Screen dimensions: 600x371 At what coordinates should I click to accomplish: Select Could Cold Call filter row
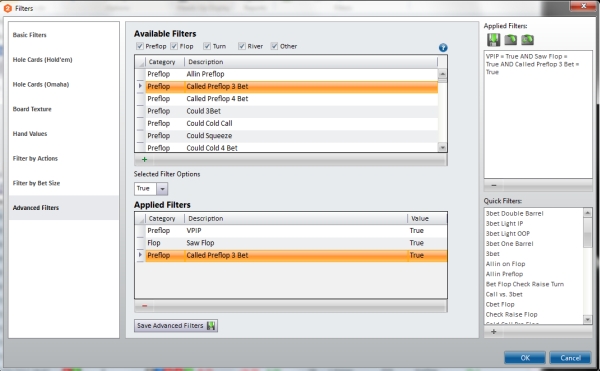[292, 123]
